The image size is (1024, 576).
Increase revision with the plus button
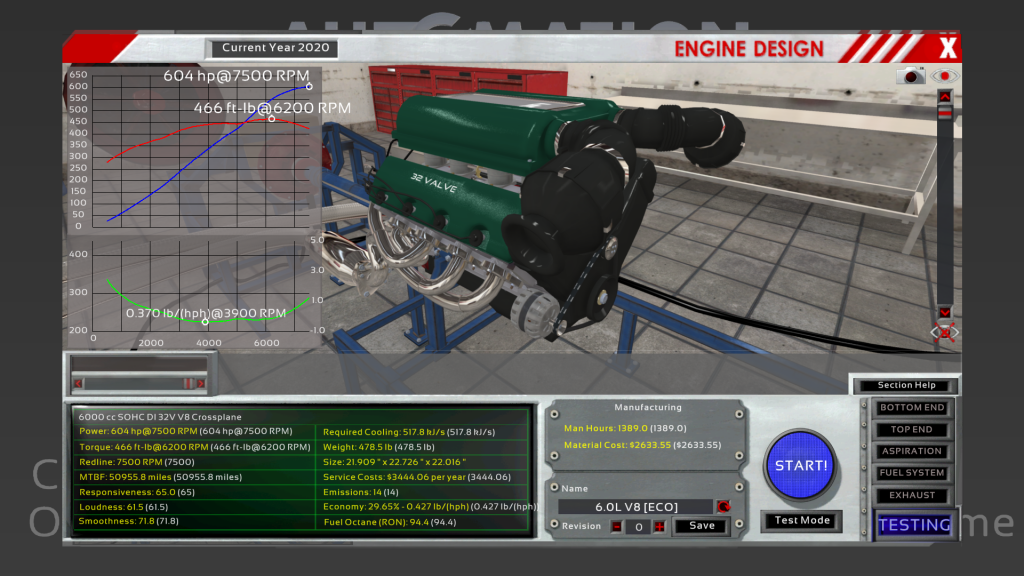(x=659, y=527)
